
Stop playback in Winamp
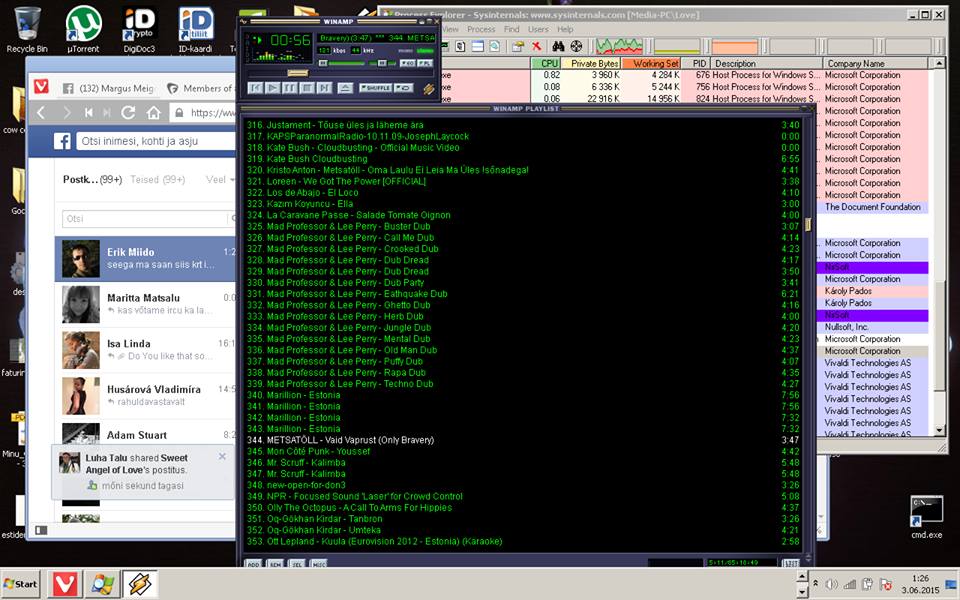(x=307, y=88)
